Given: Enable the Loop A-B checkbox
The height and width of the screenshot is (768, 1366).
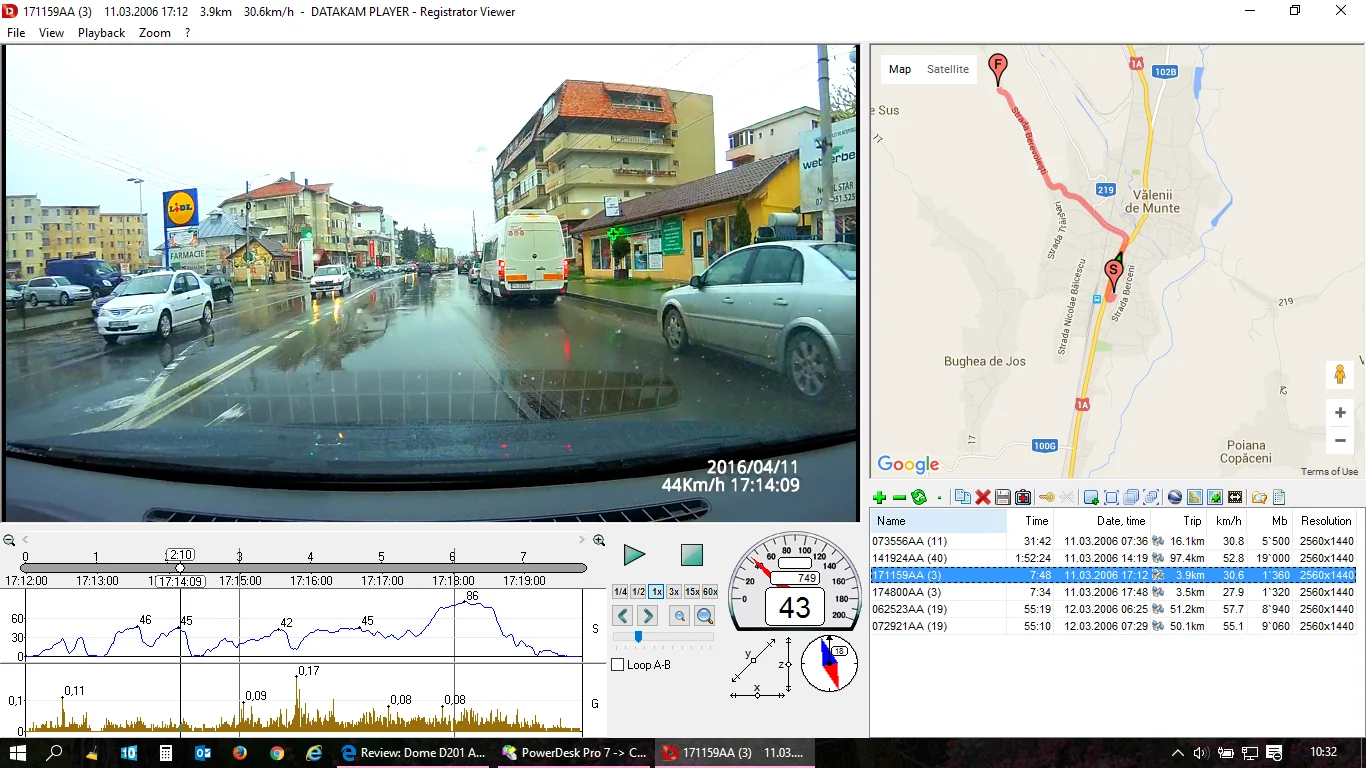Looking at the screenshot, I should pyautogui.click(x=618, y=665).
